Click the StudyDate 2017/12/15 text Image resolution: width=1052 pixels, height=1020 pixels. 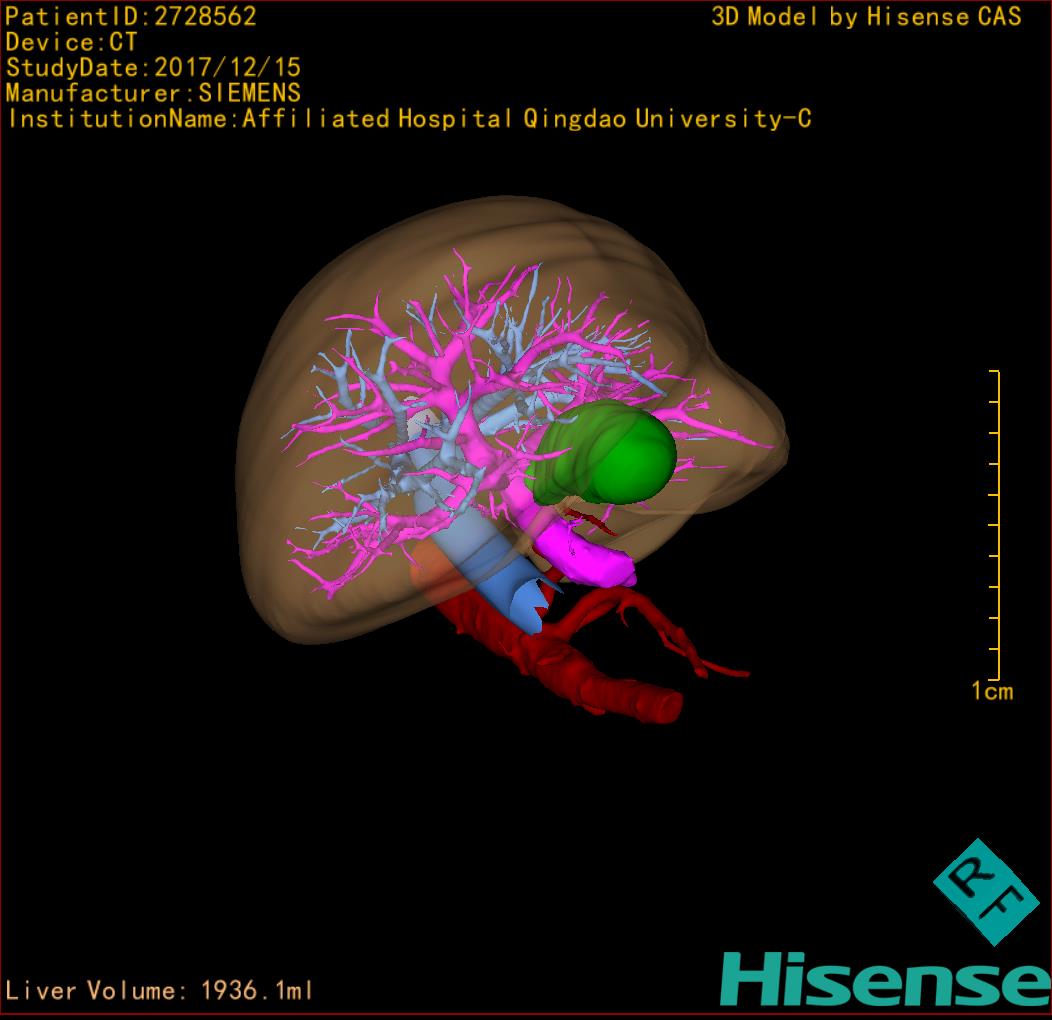click(x=153, y=68)
